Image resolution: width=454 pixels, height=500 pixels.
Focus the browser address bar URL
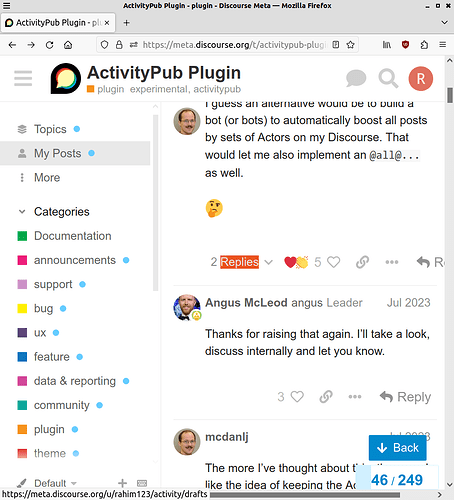point(235,45)
